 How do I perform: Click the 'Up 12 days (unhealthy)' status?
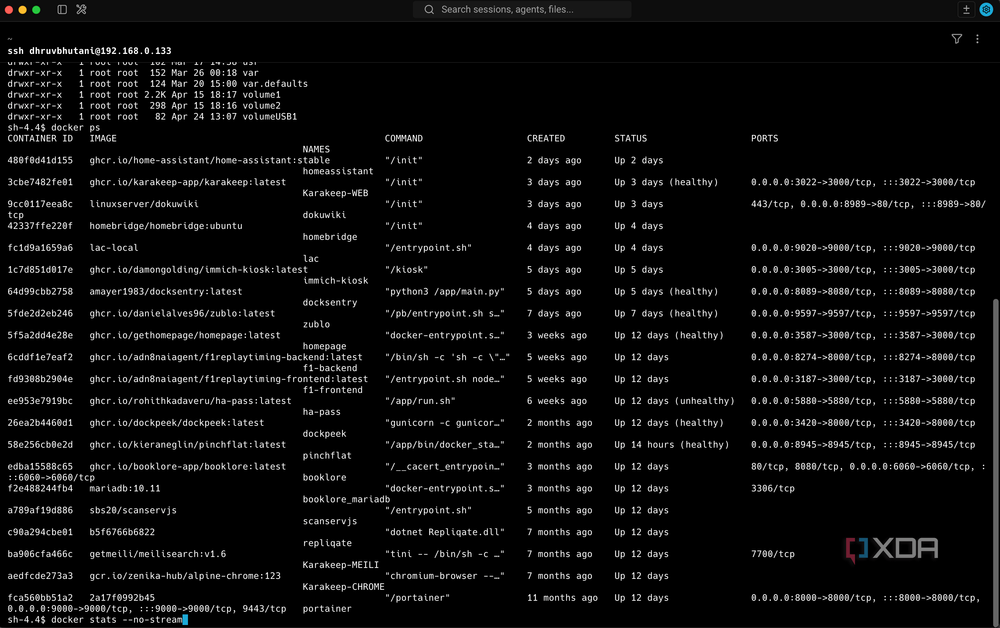pyautogui.click(x=674, y=400)
